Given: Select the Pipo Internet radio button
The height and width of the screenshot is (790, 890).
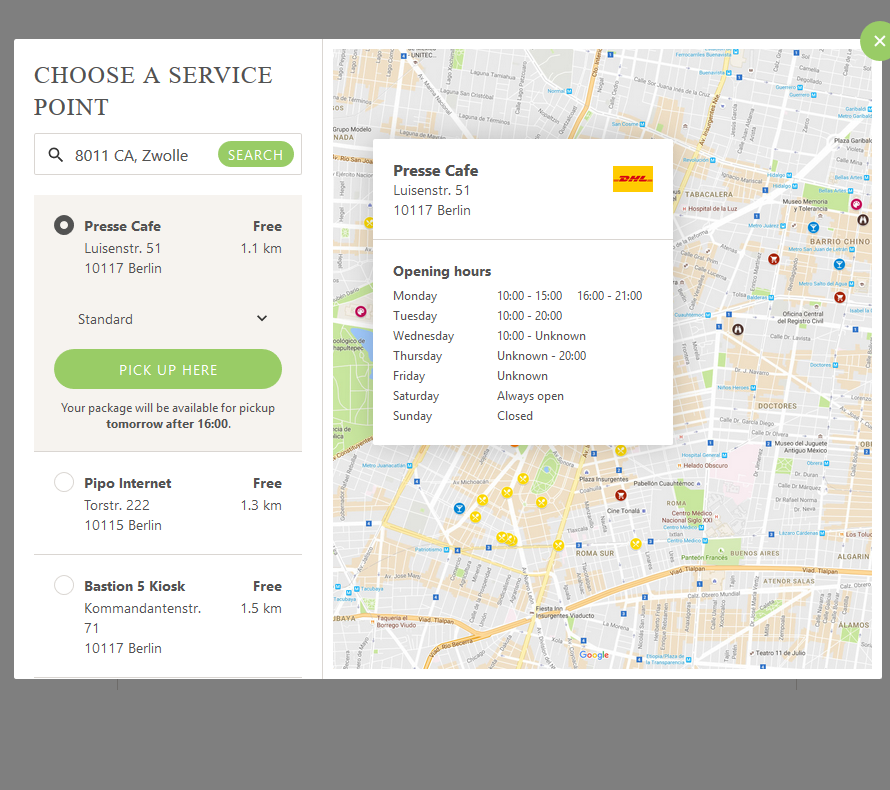Looking at the screenshot, I should [64, 482].
